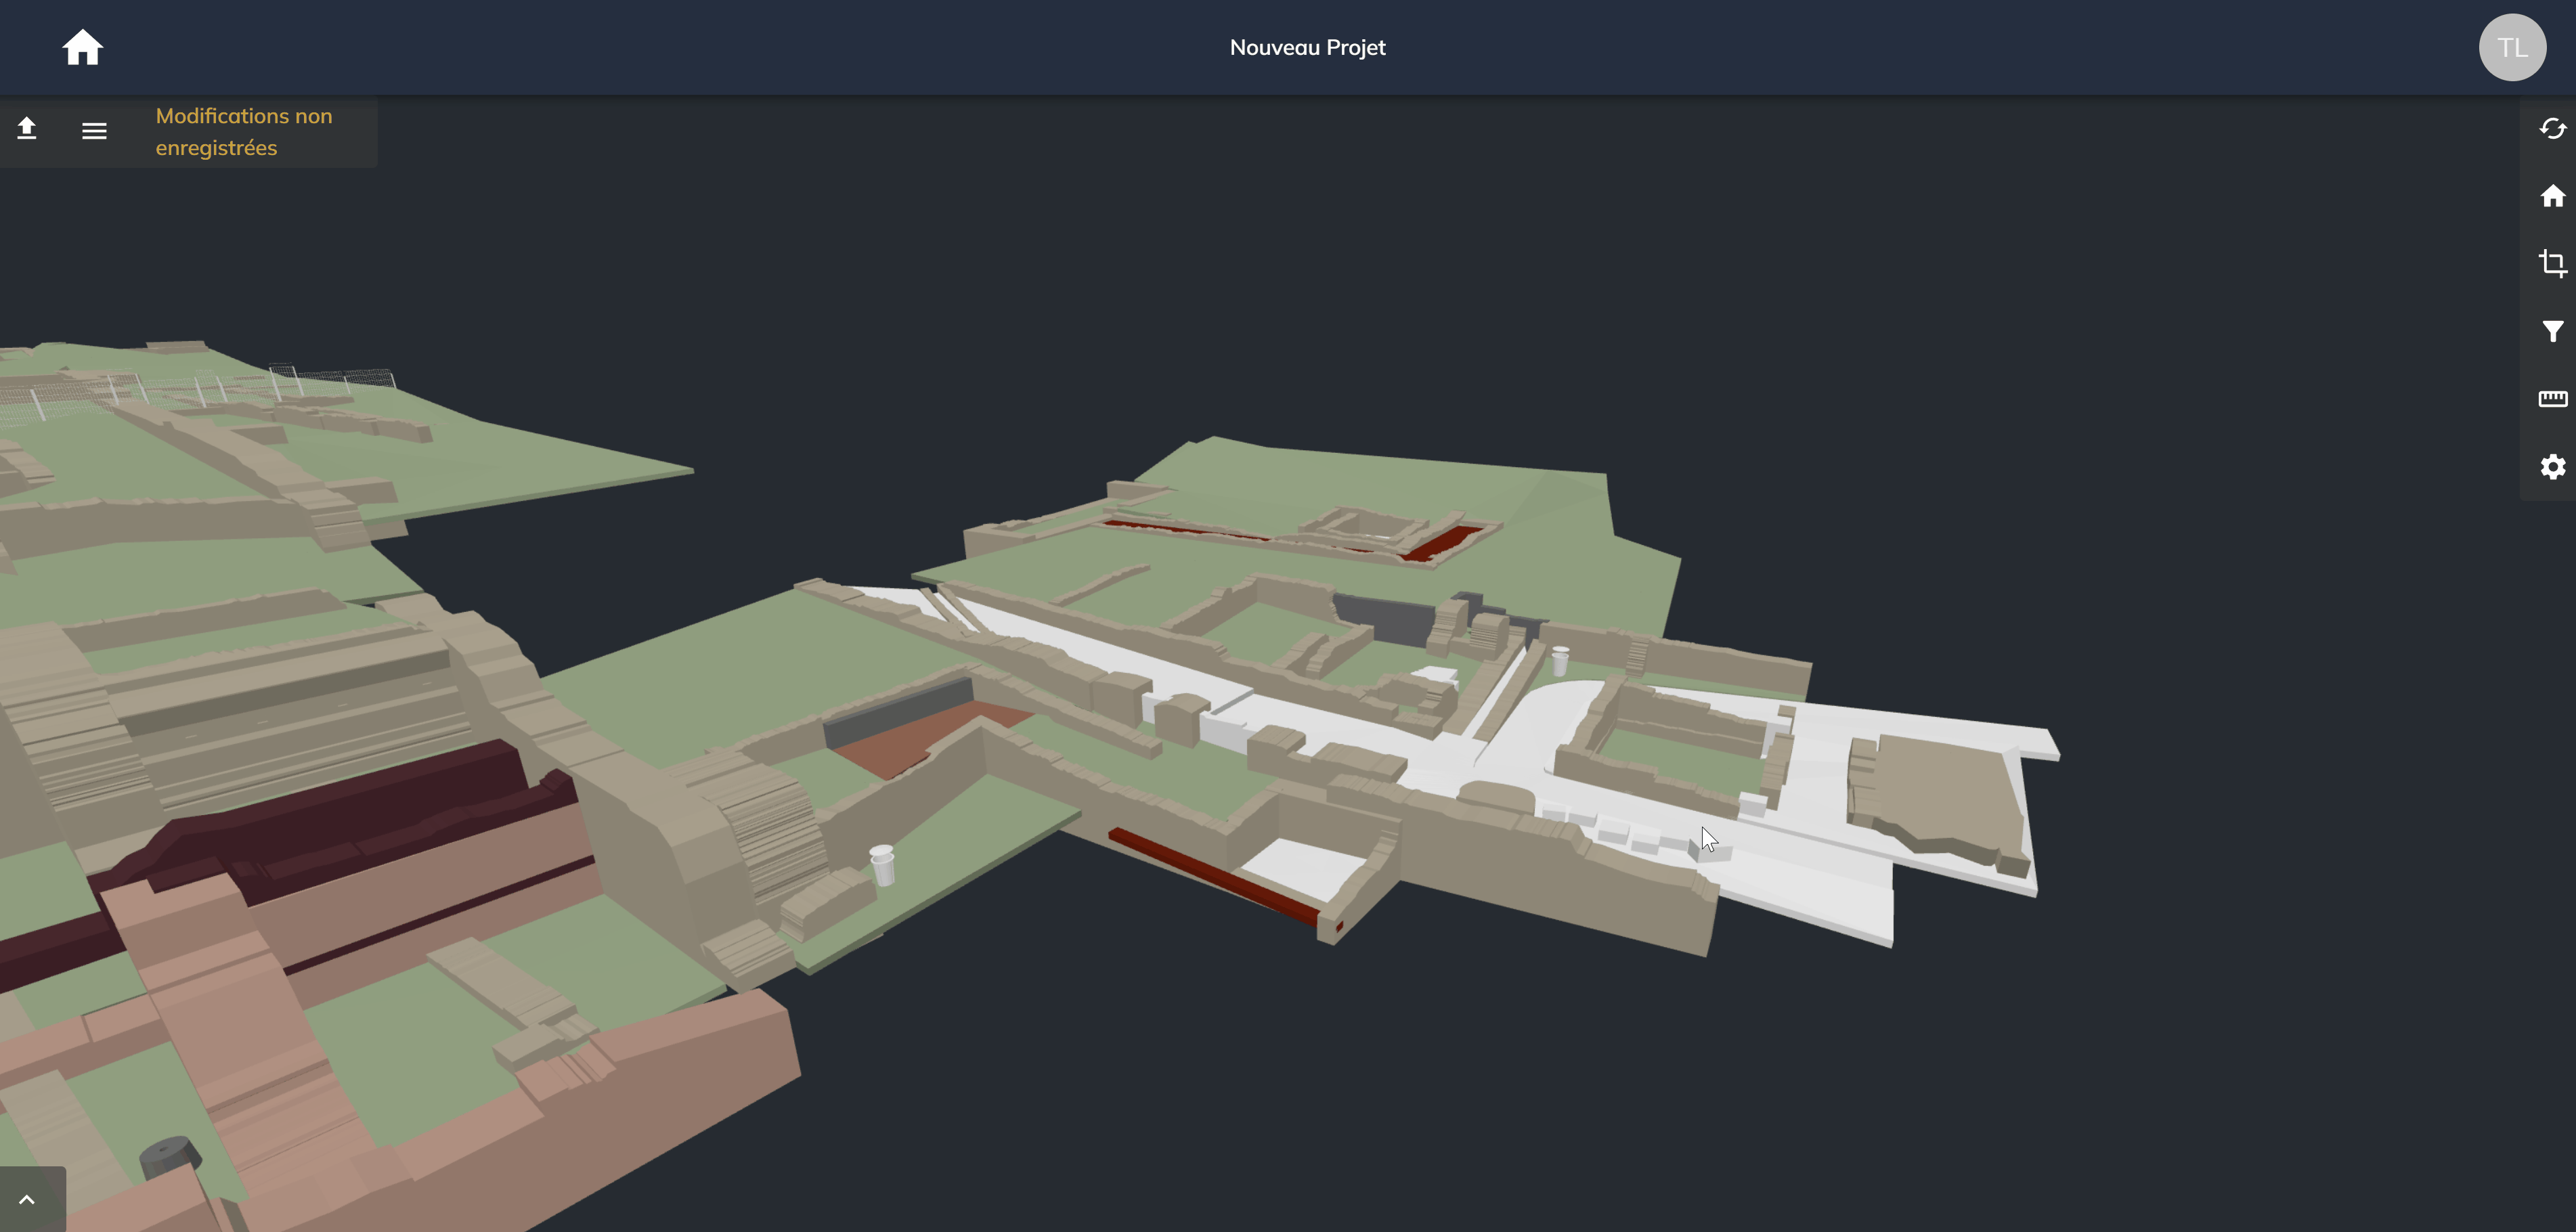Screen dimensions: 2576x1232
Task: Open the TL user avatar menu
Action: click(x=2511, y=47)
